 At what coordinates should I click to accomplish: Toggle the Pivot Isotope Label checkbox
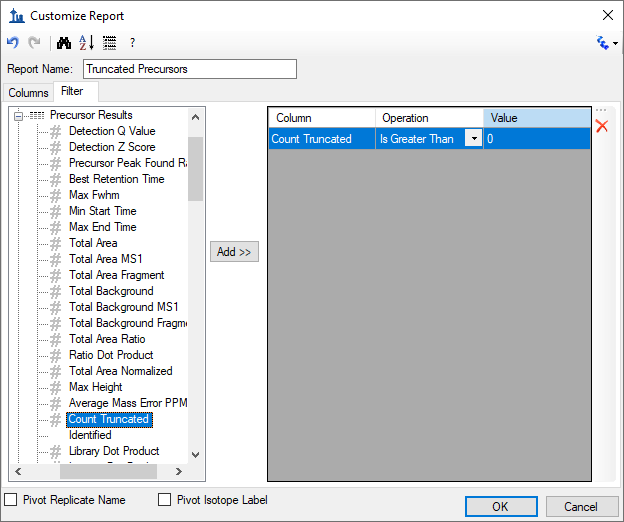click(165, 500)
